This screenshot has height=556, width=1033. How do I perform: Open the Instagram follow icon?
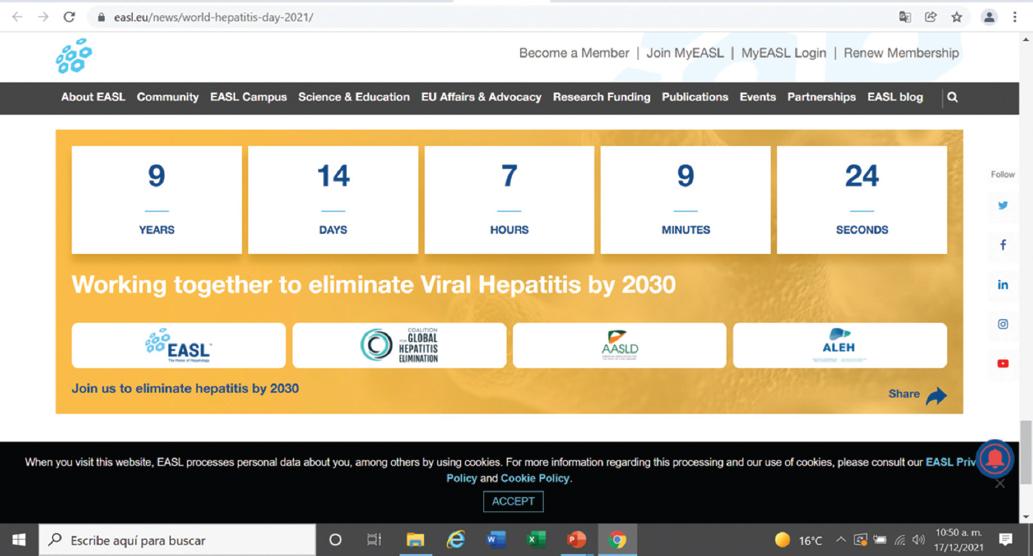(x=1002, y=324)
